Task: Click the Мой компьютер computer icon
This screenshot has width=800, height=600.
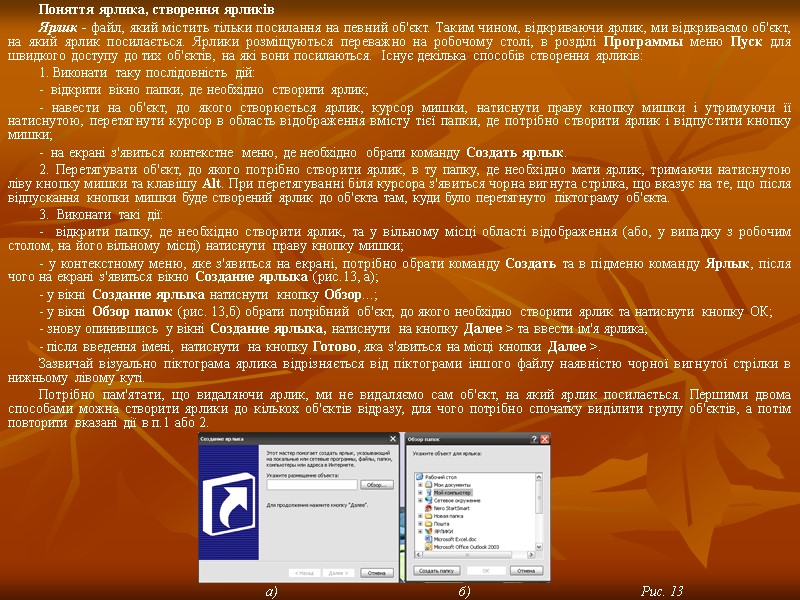Action: coord(429,493)
